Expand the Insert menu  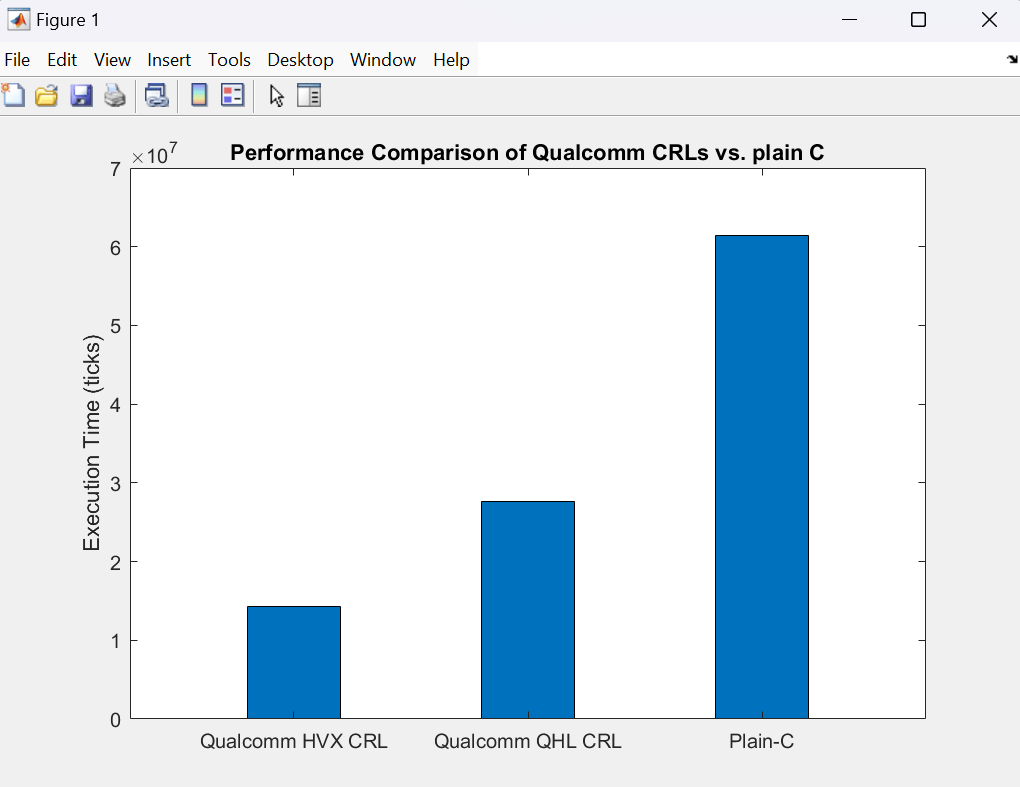pos(169,60)
